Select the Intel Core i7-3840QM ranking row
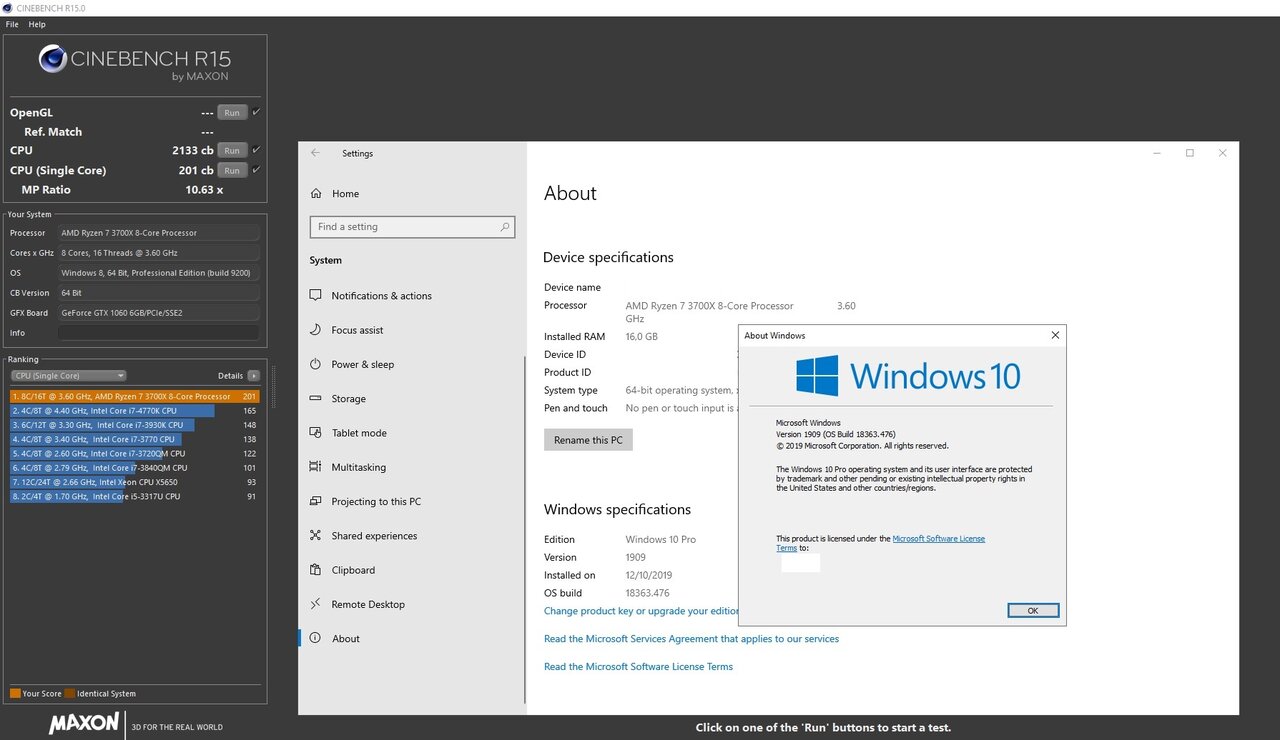The image size is (1280, 740). coord(134,468)
